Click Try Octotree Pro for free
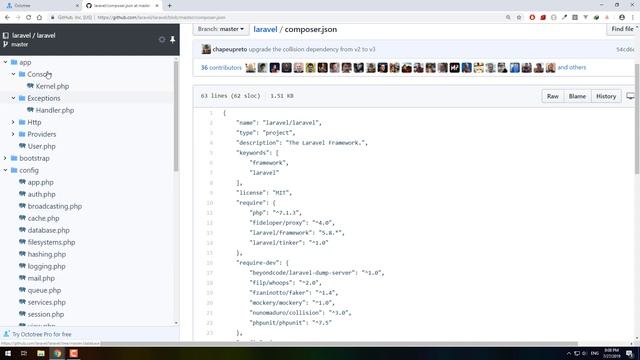This screenshot has width=640, height=360. 42,334
